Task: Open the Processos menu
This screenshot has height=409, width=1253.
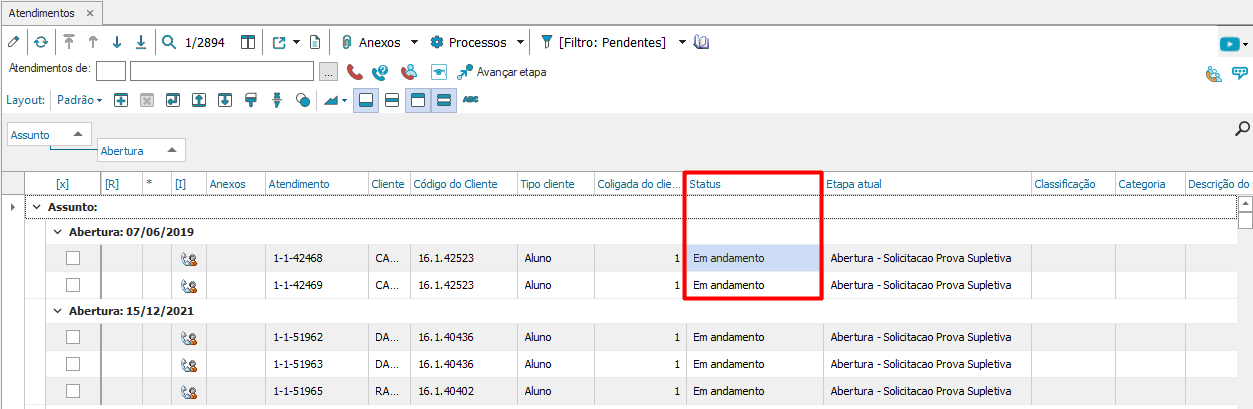Action: pos(477,42)
